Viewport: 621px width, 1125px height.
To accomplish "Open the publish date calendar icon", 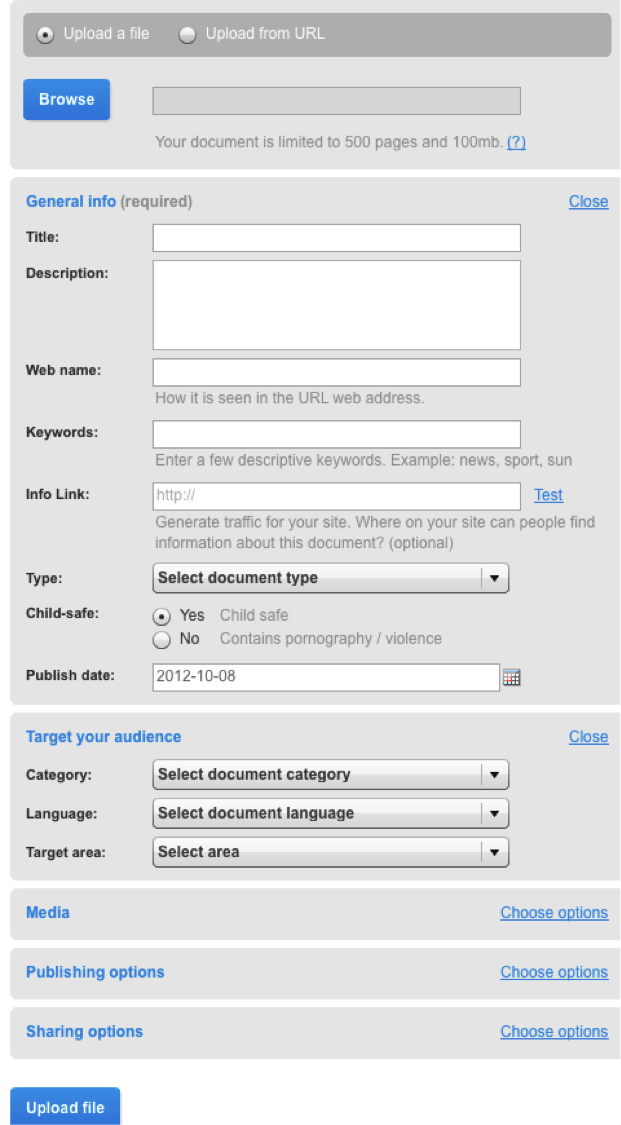I will click(511, 677).
